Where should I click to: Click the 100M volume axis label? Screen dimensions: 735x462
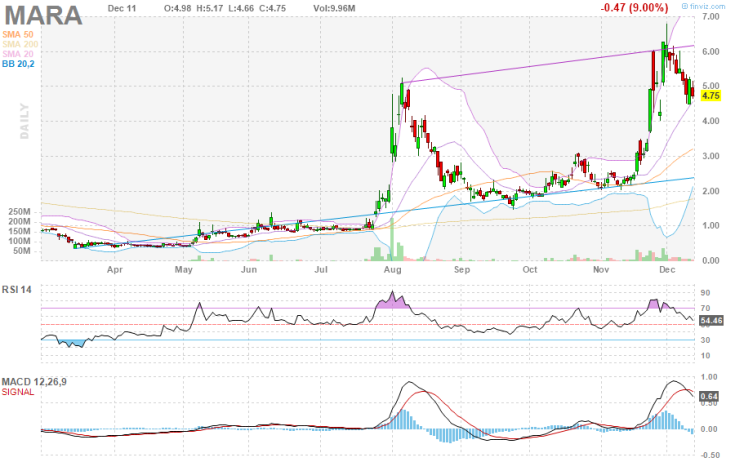pyautogui.click(x=19, y=241)
